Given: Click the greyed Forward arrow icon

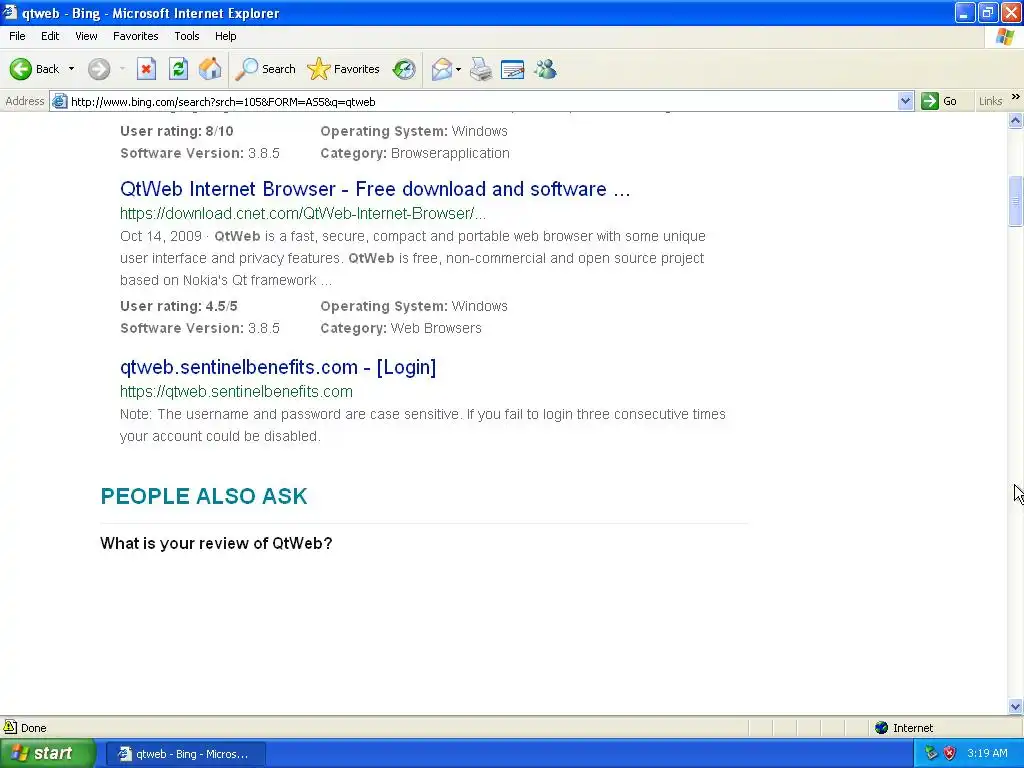Looking at the screenshot, I should tap(99, 69).
